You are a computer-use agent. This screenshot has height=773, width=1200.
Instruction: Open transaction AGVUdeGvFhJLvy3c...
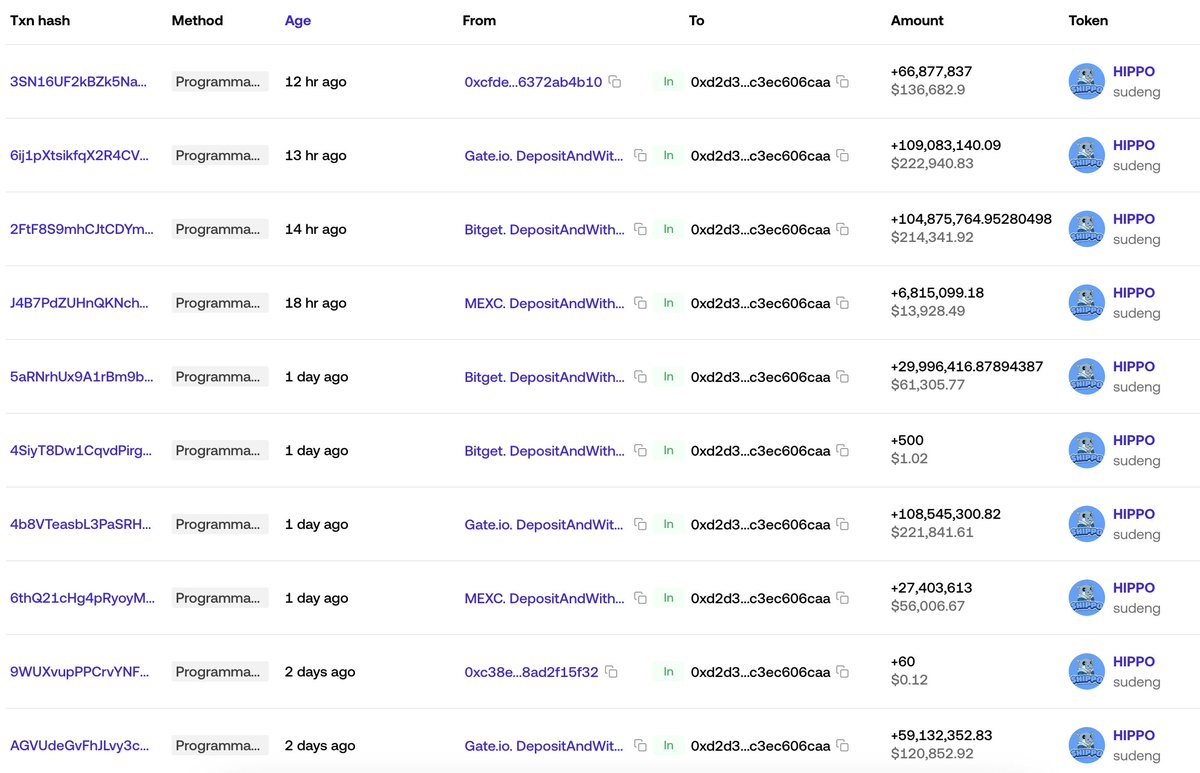pos(80,746)
